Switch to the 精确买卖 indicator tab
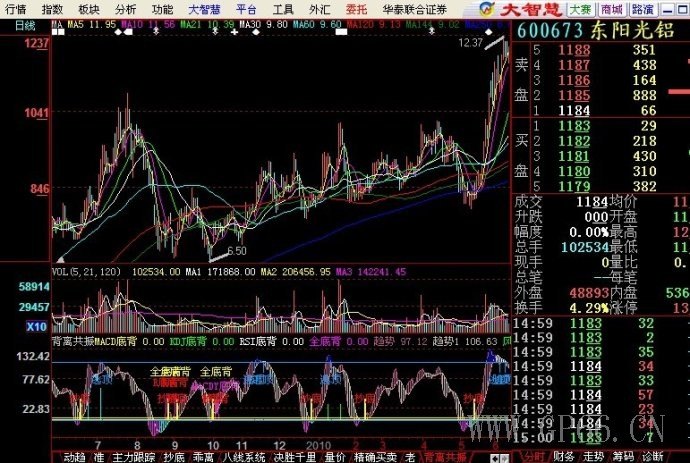 point(371,456)
